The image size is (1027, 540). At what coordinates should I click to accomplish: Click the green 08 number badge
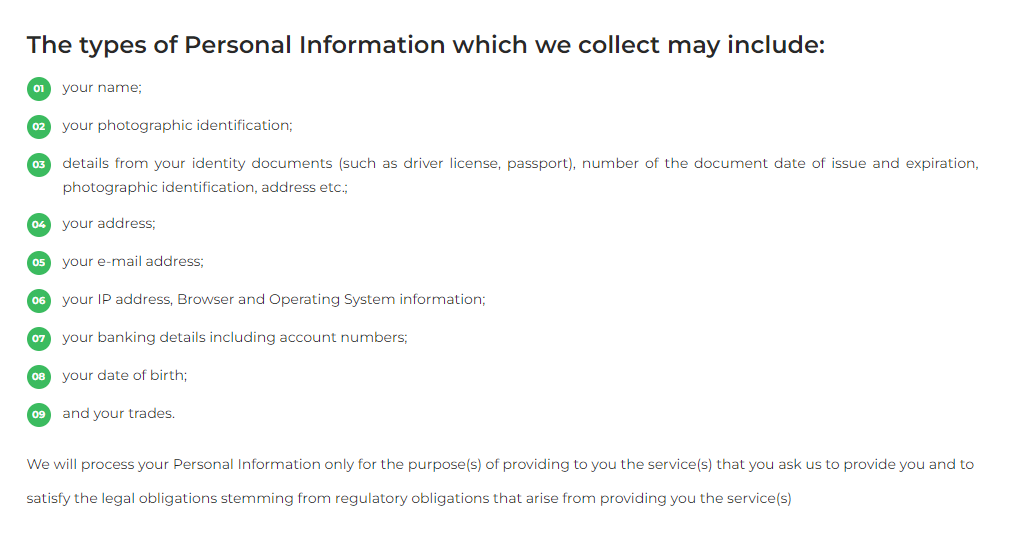pyautogui.click(x=38, y=377)
